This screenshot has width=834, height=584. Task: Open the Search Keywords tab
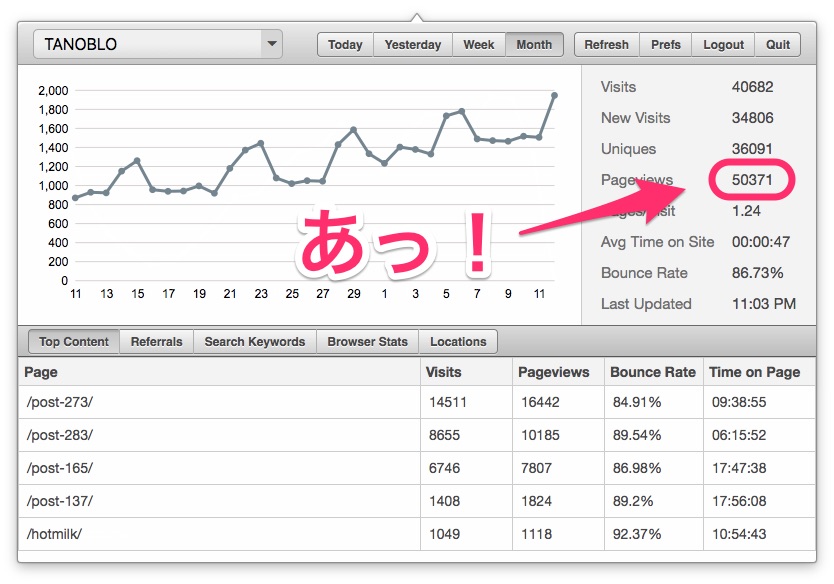255,341
